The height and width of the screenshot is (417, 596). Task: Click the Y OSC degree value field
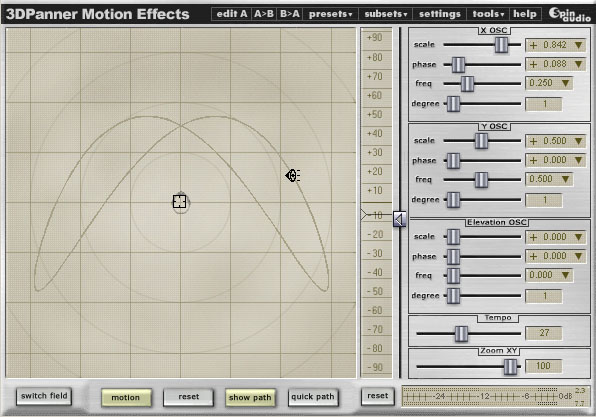544,200
